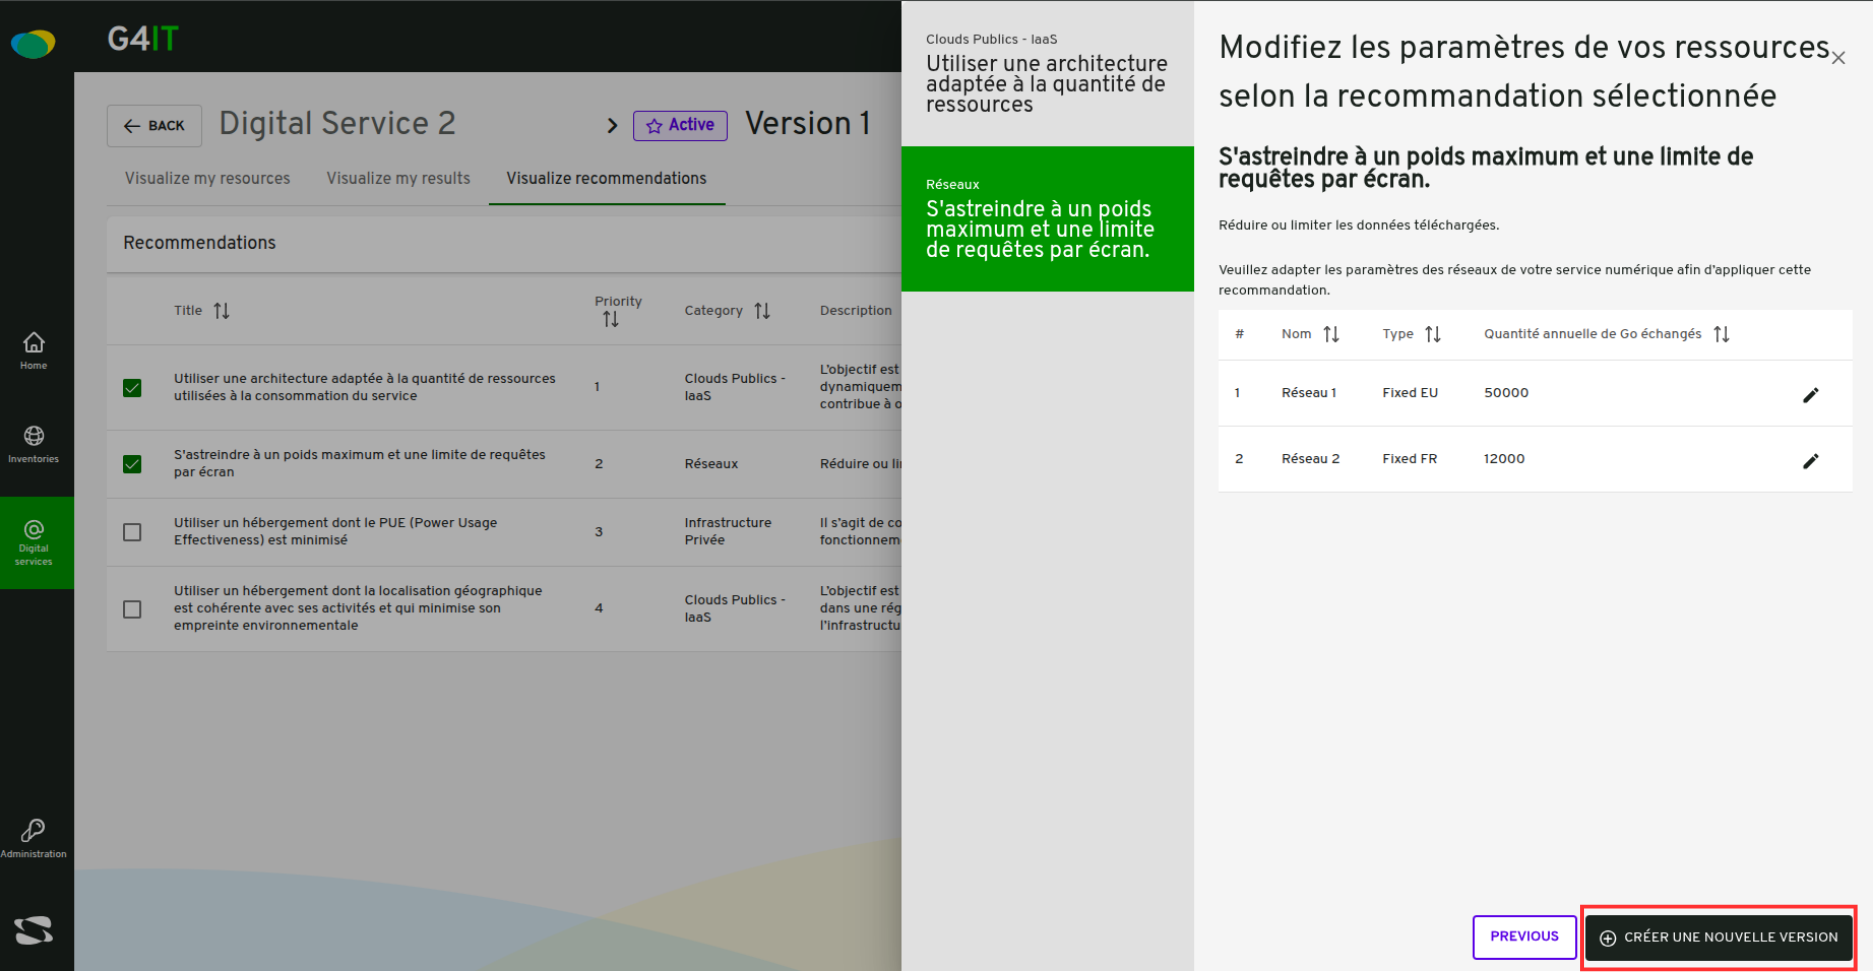The image size is (1873, 972).
Task: Sort recommendations by Priority
Action: [610, 320]
